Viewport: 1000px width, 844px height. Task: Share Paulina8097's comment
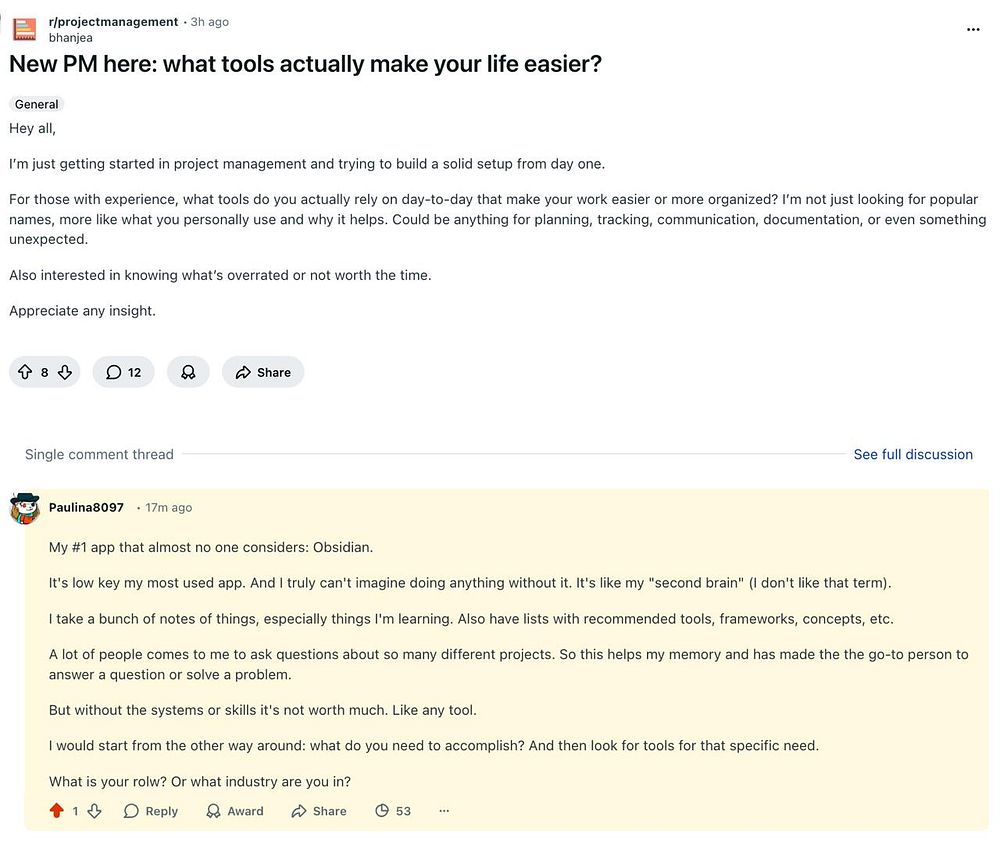coord(319,811)
